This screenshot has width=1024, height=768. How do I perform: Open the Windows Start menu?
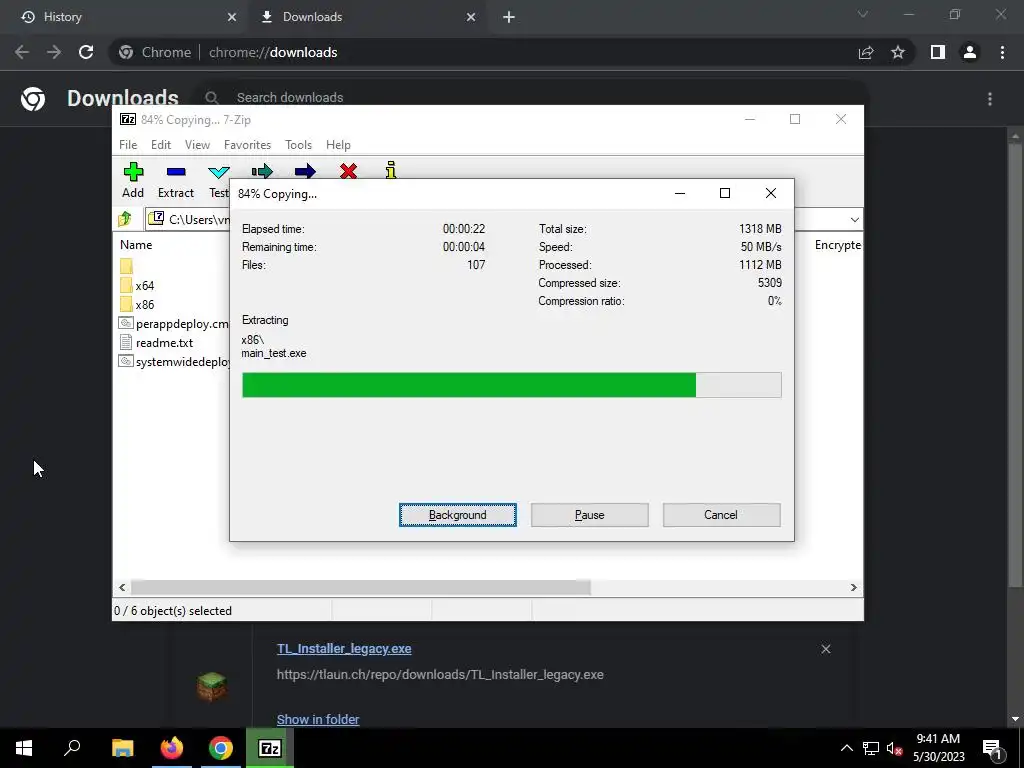coord(24,748)
